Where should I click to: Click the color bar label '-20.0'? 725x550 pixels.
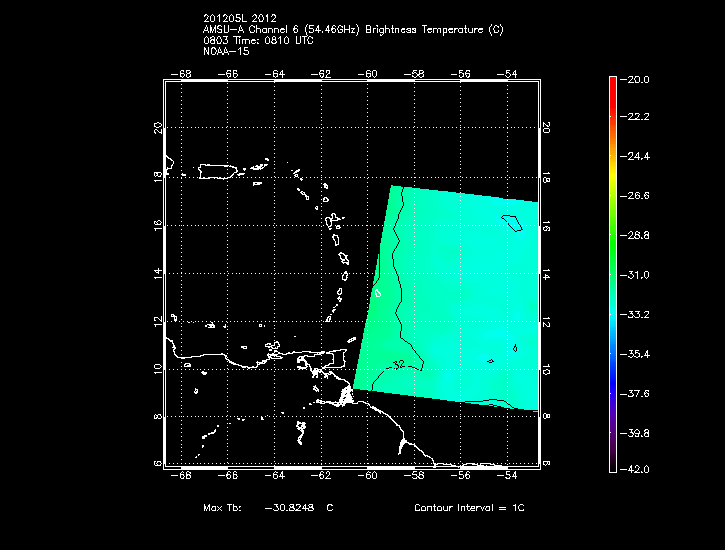coord(634,79)
